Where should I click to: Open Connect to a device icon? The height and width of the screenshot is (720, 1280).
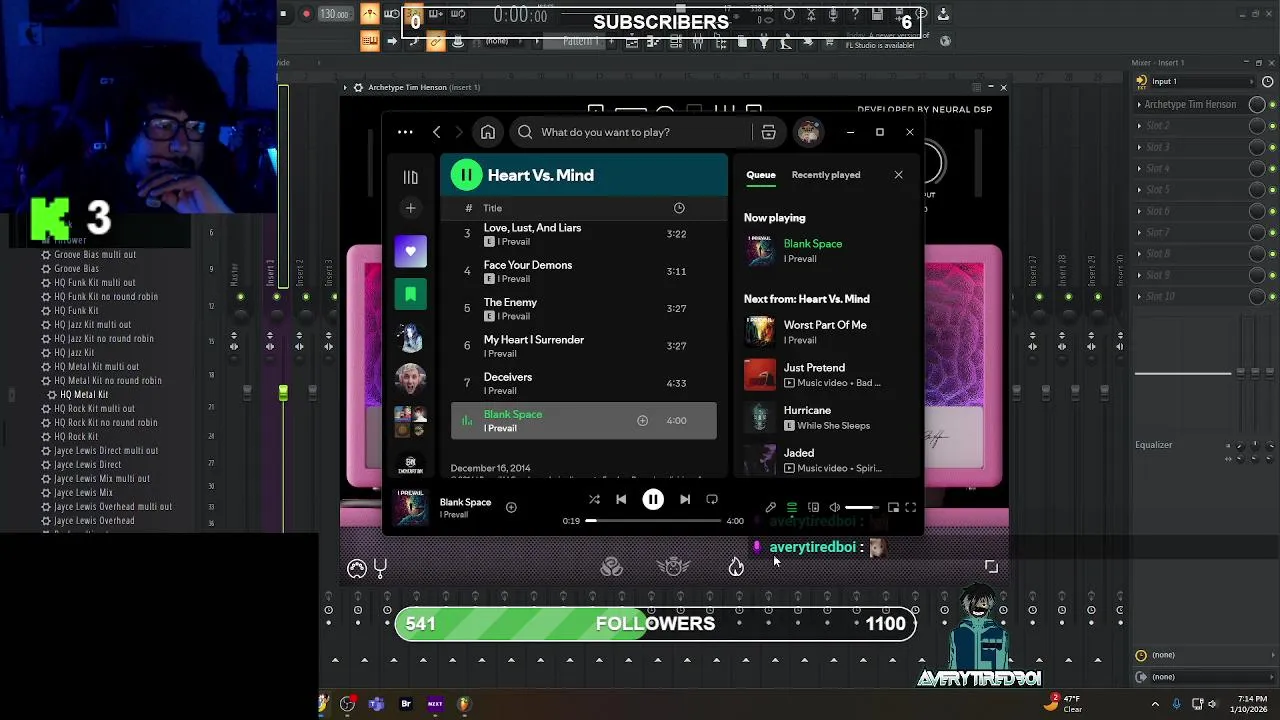pyautogui.click(x=813, y=508)
